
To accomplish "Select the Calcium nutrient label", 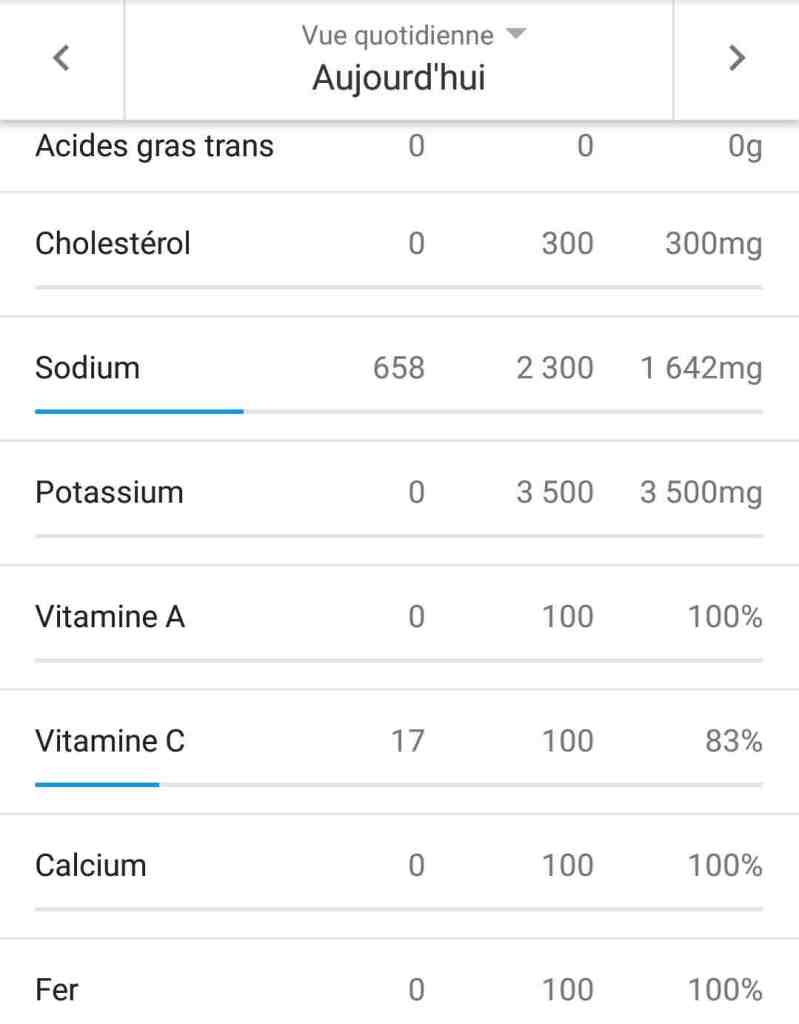I will pyautogui.click(x=90, y=865).
